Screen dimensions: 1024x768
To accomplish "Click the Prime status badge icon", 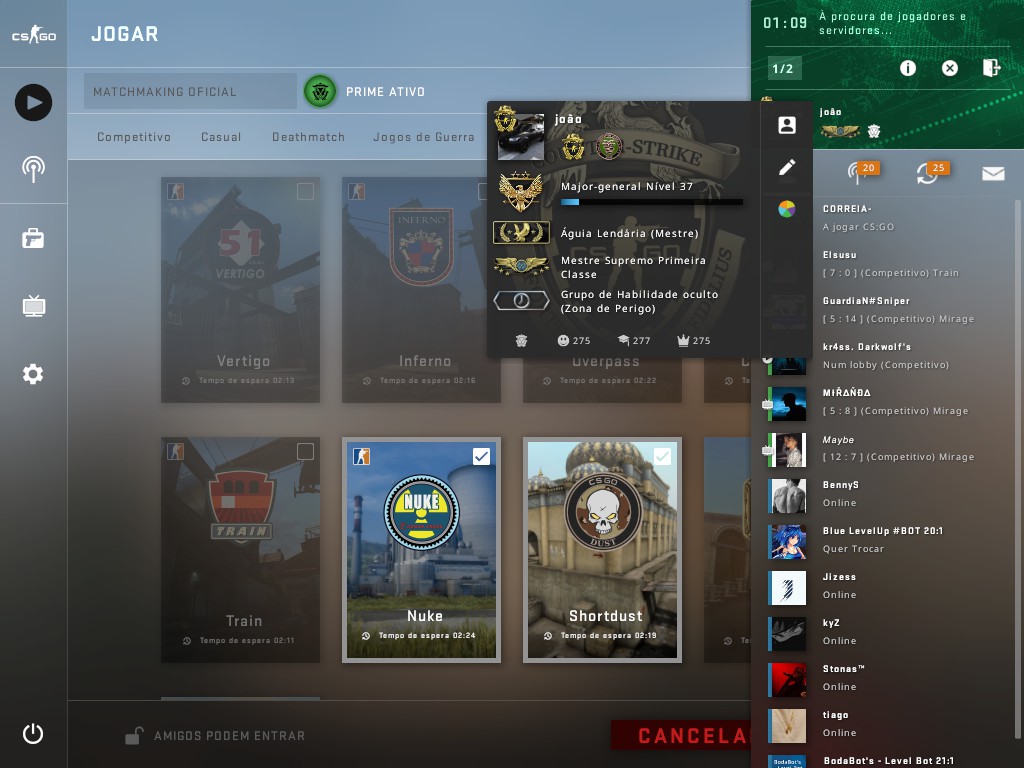I will coord(320,91).
